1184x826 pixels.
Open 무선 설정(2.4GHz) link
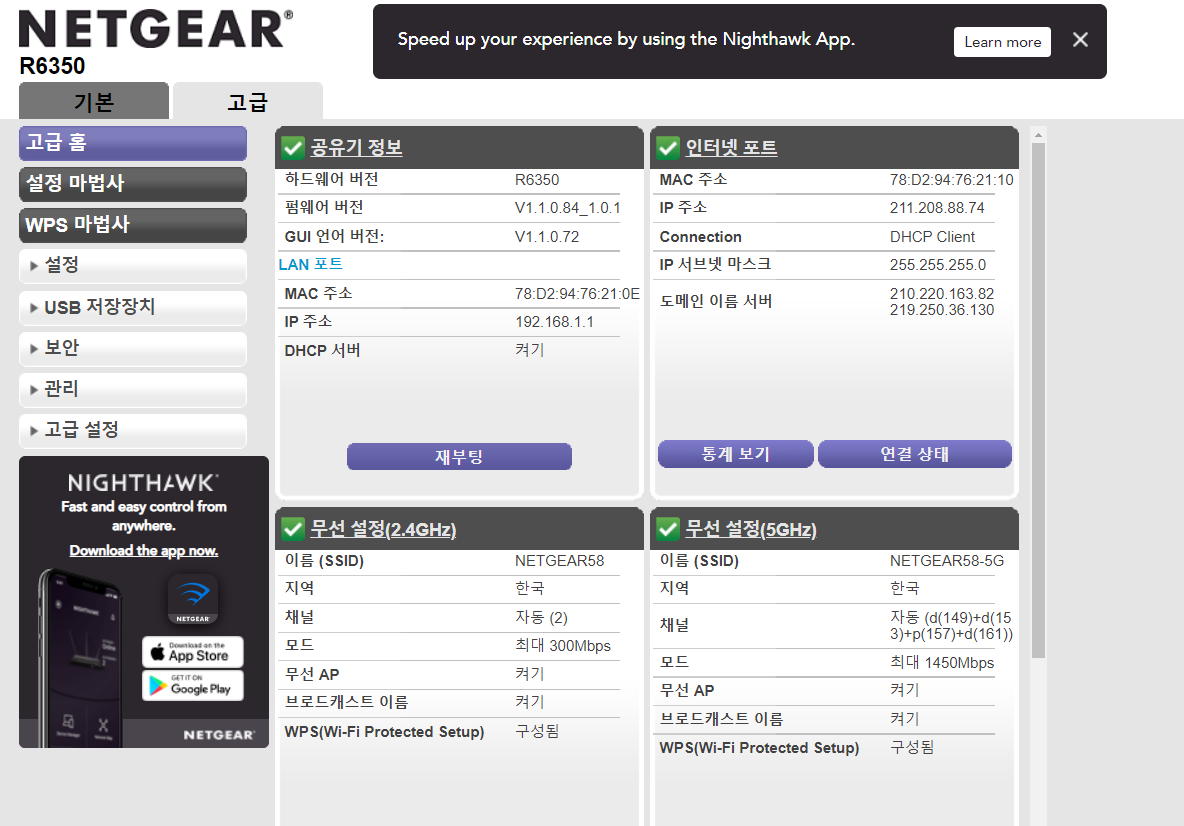pos(384,529)
